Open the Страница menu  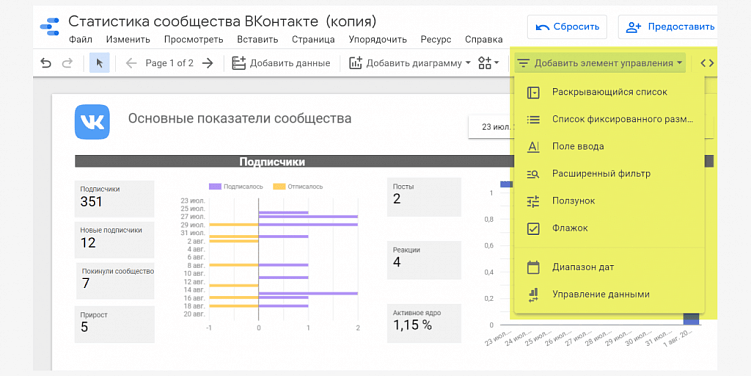313,40
